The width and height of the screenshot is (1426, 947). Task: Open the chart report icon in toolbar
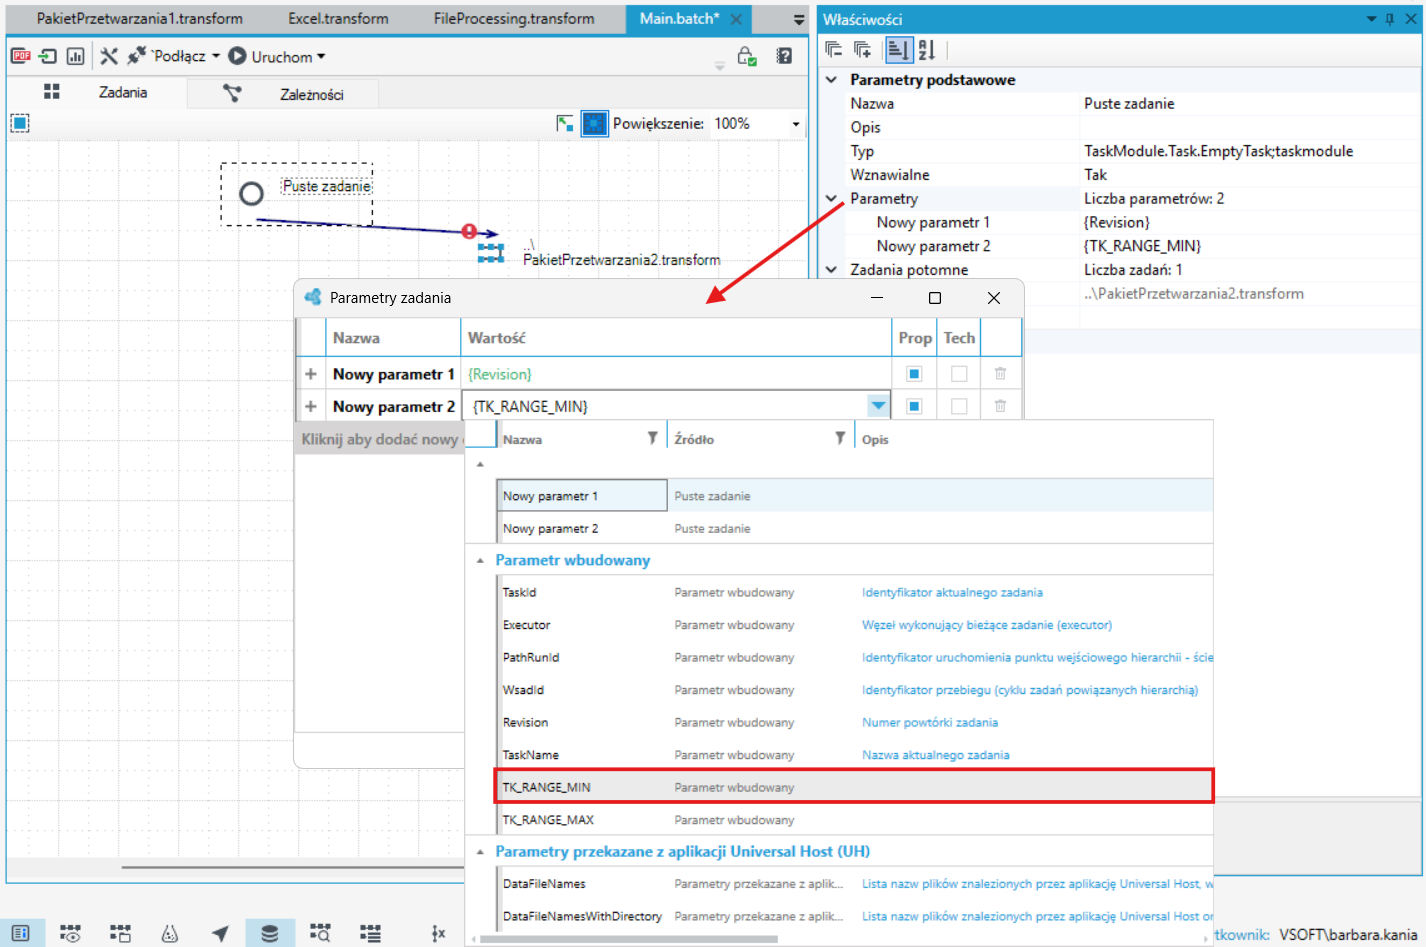point(75,56)
